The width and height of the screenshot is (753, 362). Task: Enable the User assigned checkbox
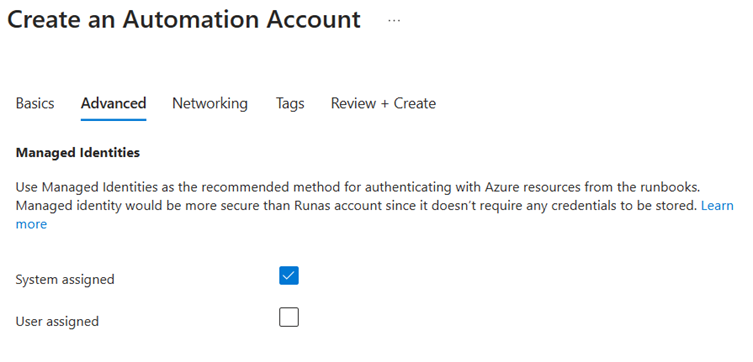[x=289, y=317]
